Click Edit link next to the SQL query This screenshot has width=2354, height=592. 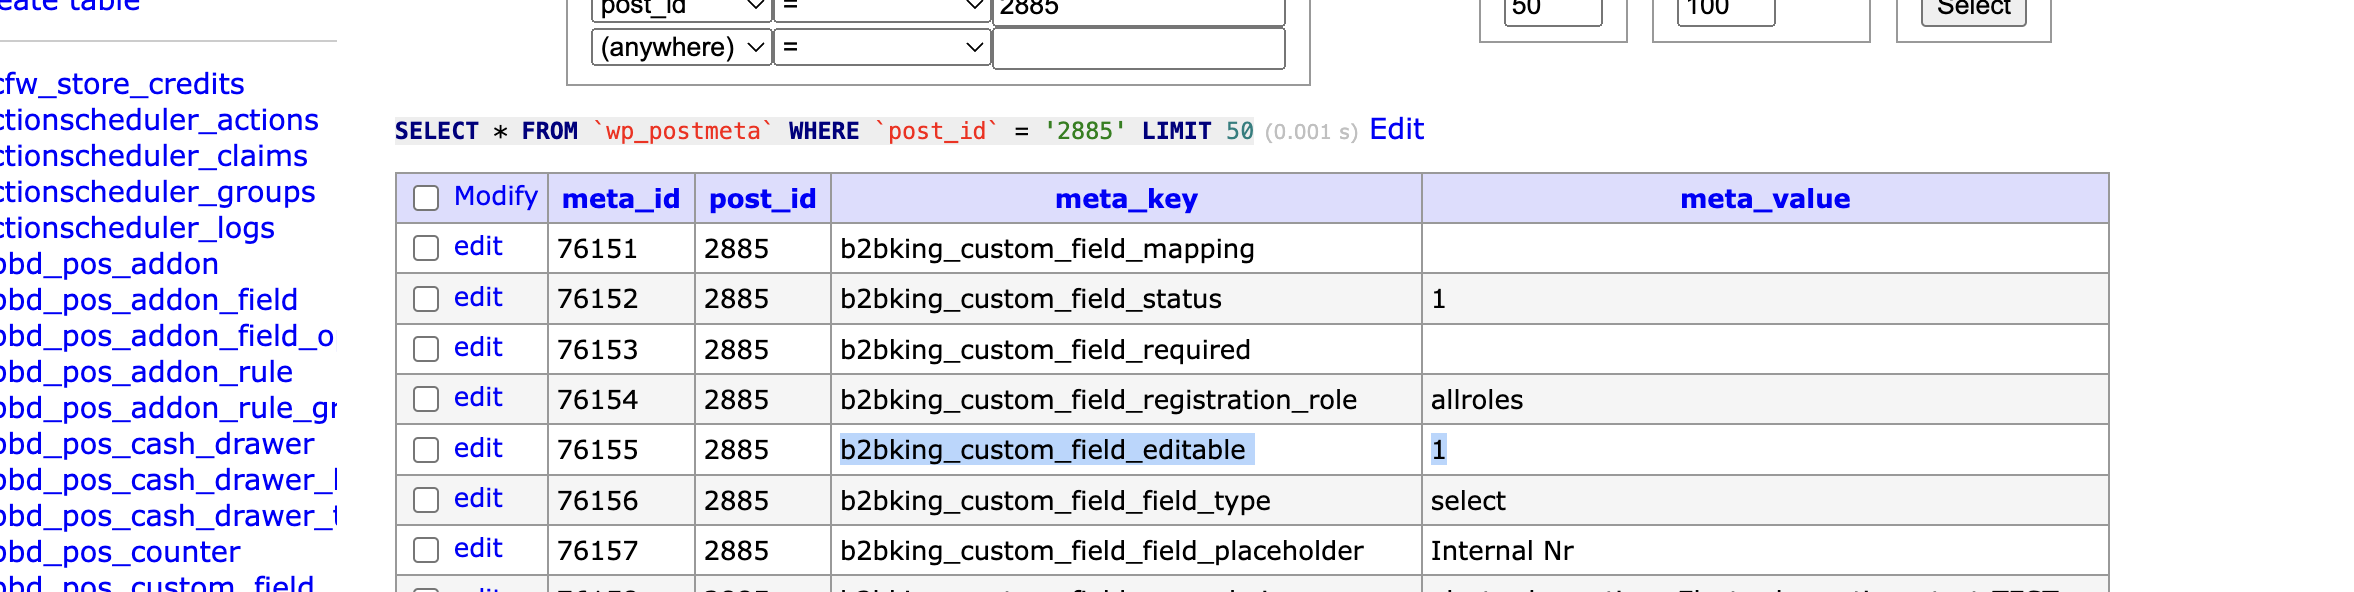[x=1396, y=129]
